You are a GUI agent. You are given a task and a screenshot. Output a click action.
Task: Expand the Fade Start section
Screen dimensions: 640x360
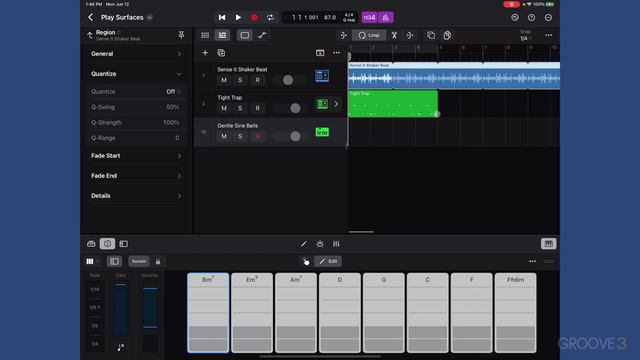[136, 156]
